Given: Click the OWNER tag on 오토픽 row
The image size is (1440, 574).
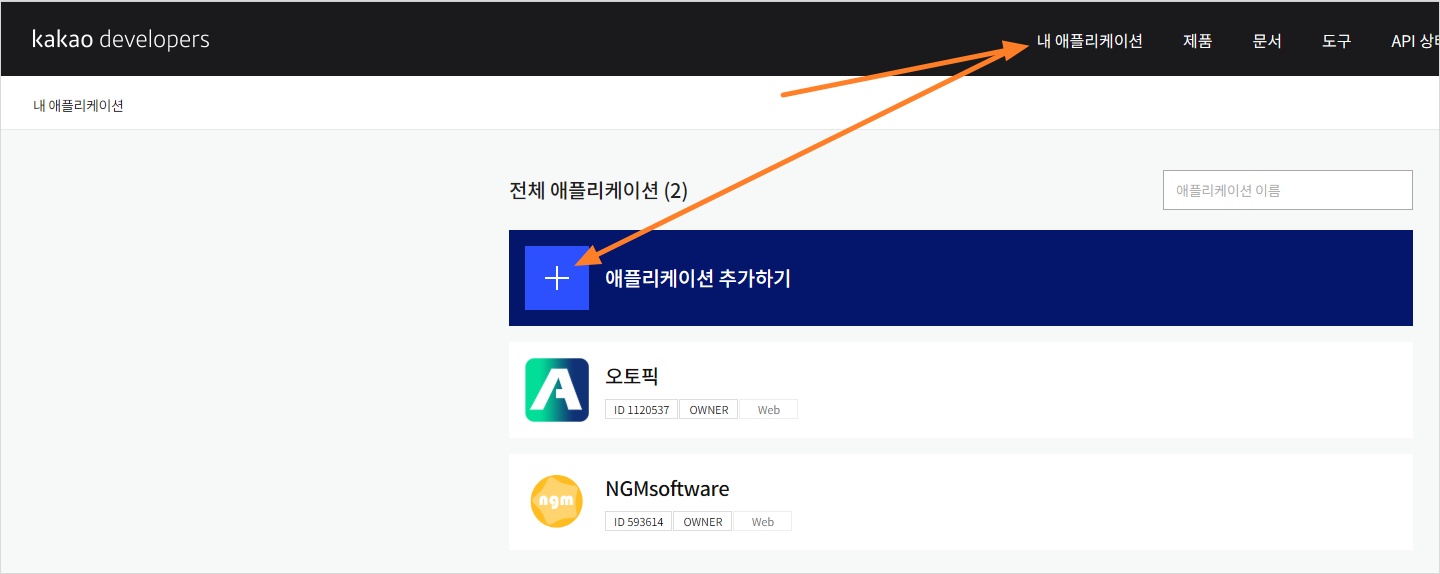Looking at the screenshot, I should 709,409.
